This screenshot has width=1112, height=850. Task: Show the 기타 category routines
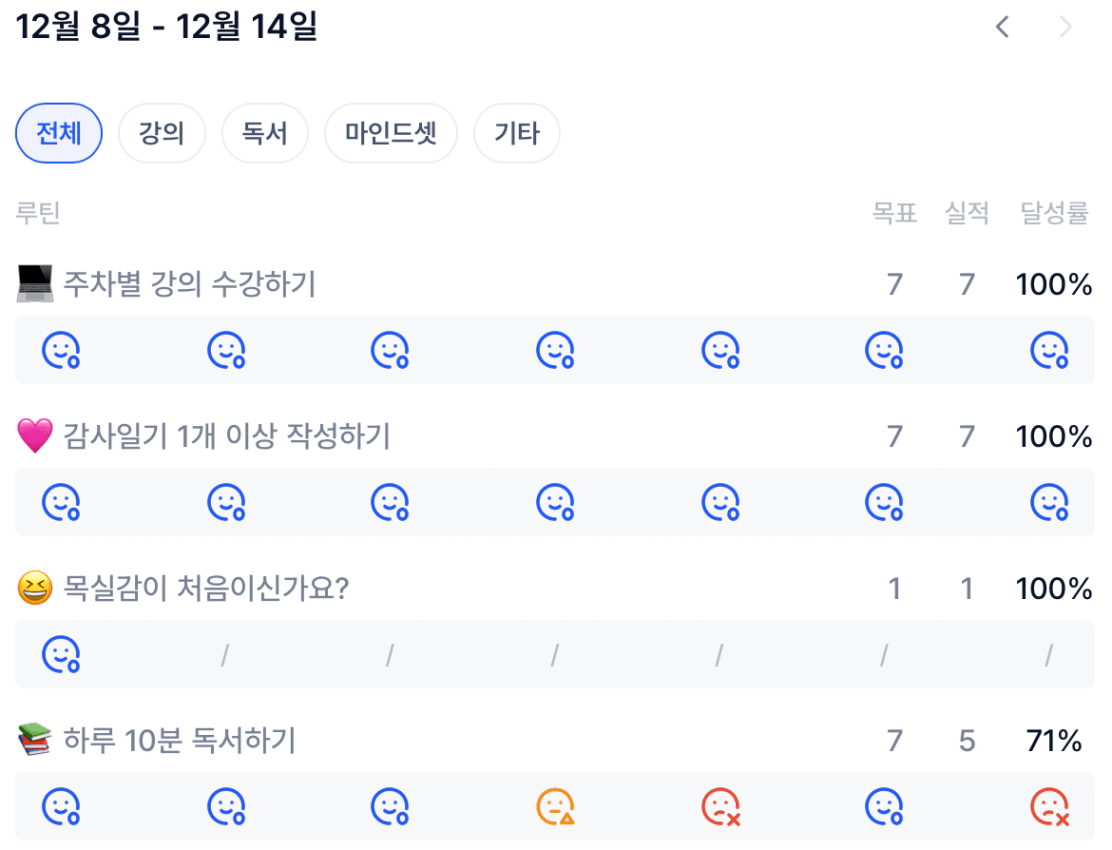(x=517, y=133)
